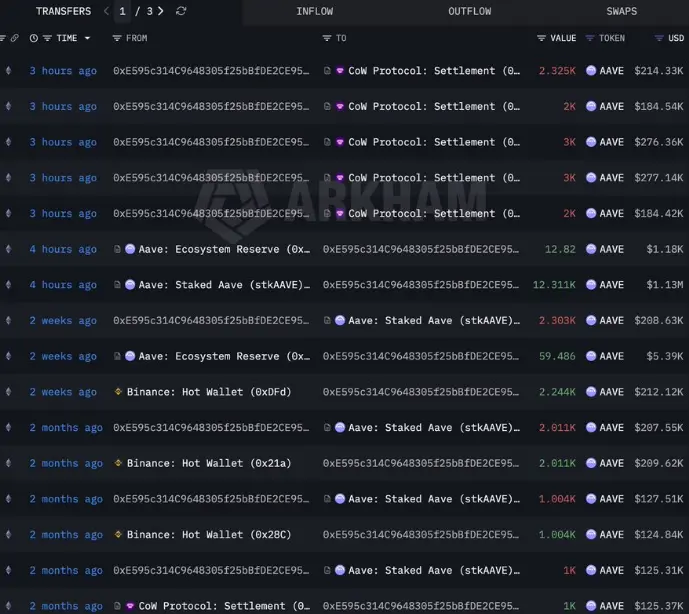
Task: Click the 0xE595 recipient address in $5.39K row
Action: tap(421, 356)
